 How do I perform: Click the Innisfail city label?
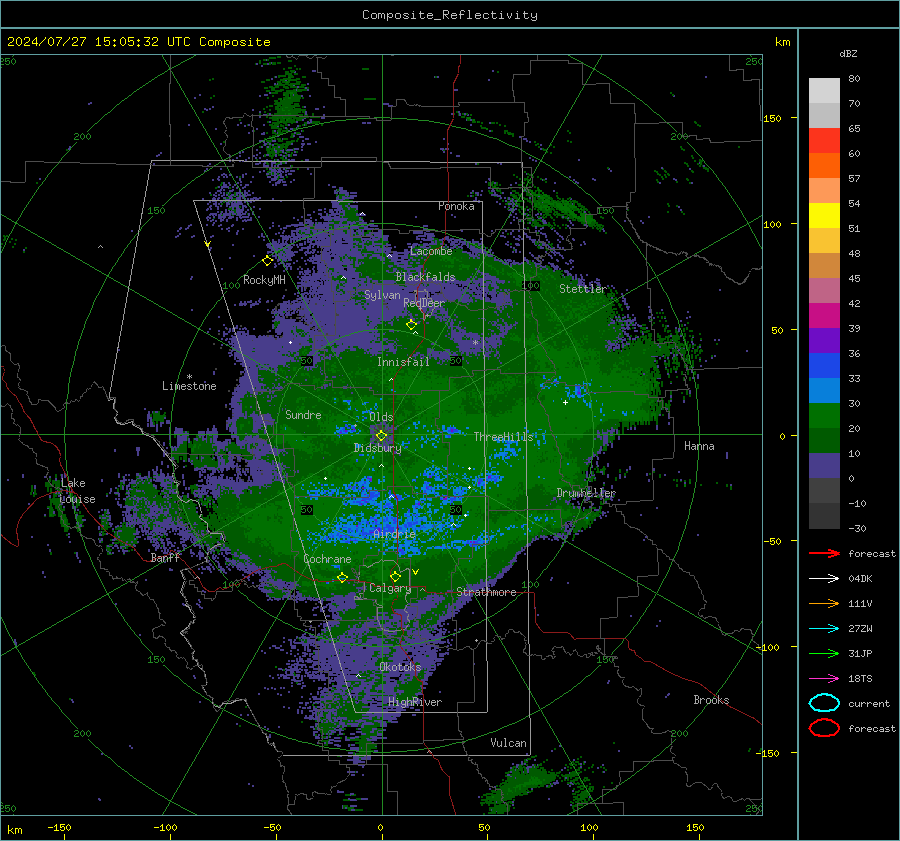403,362
